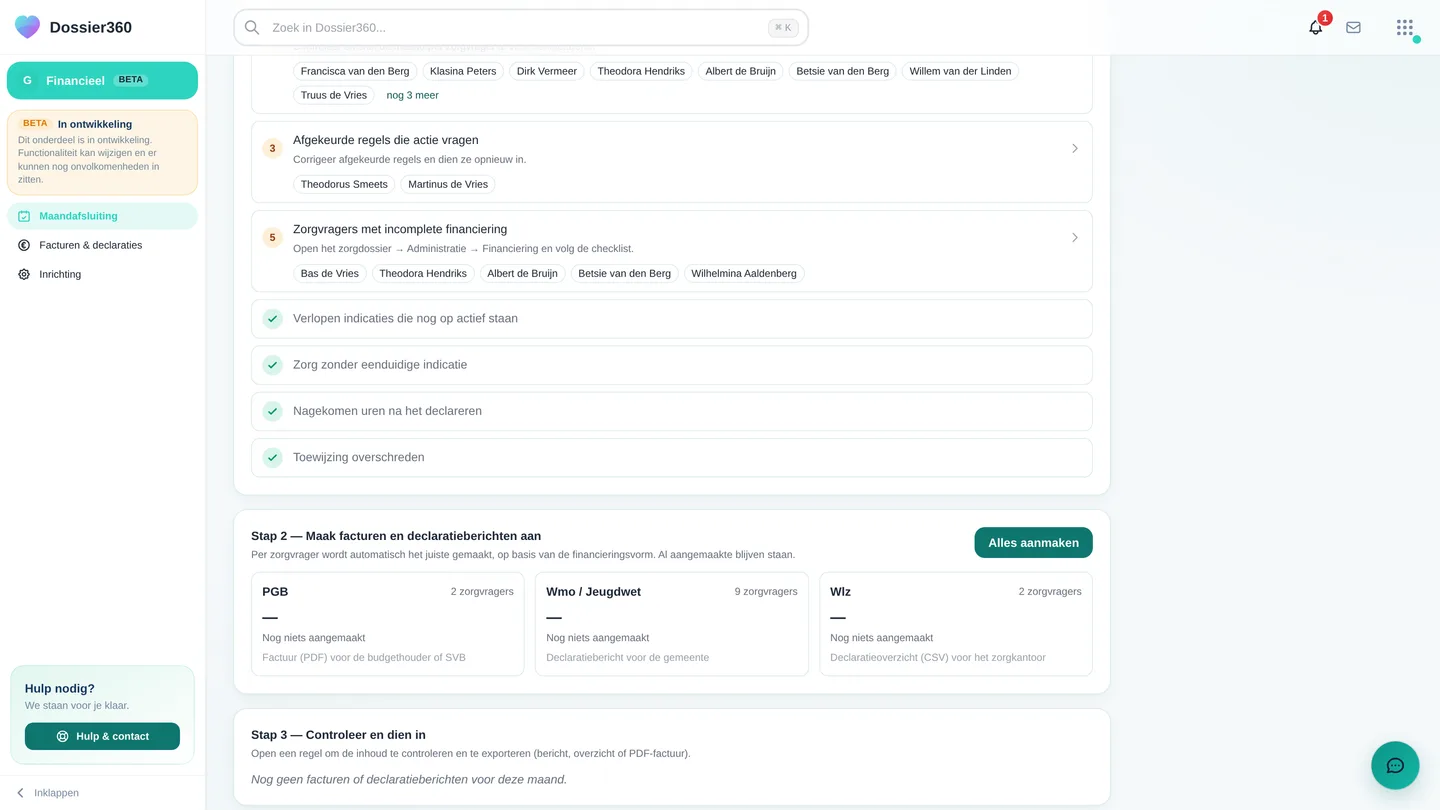Open the PGB financing card
This screenshot has width=1440, height=810.
[388, 624]
